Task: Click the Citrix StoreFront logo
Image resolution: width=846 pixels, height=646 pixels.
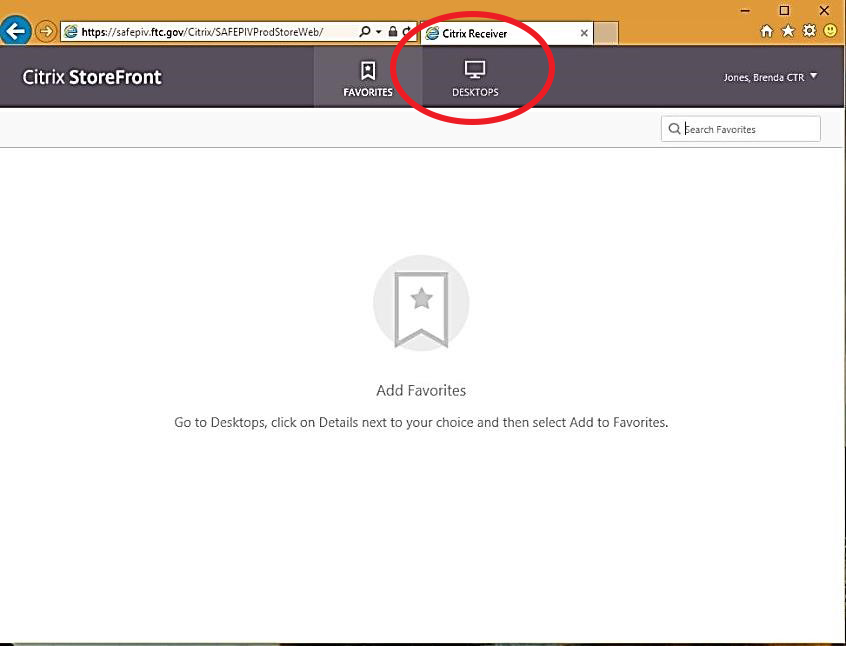Action: coord(92,77)
